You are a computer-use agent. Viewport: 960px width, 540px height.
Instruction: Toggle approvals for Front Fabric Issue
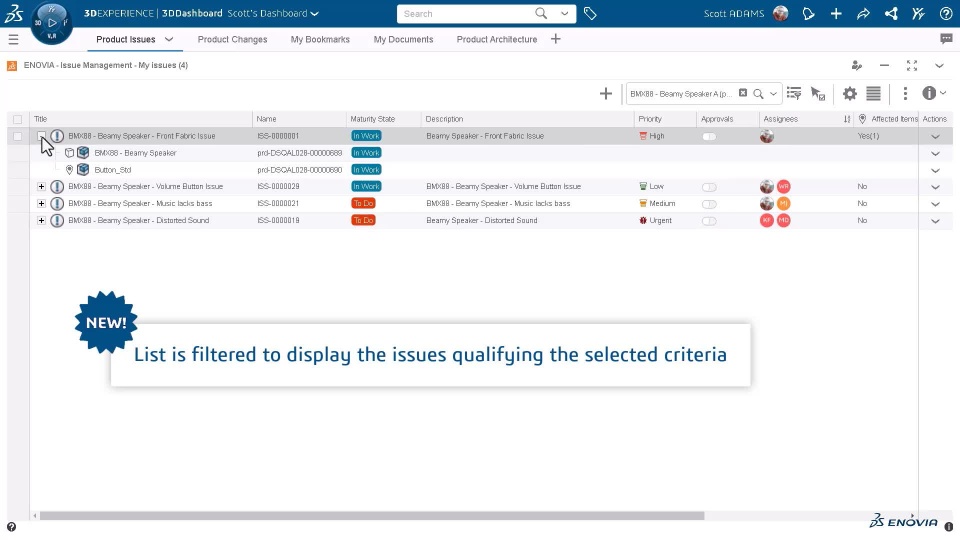pyautogui.click(x=709, y=137)
